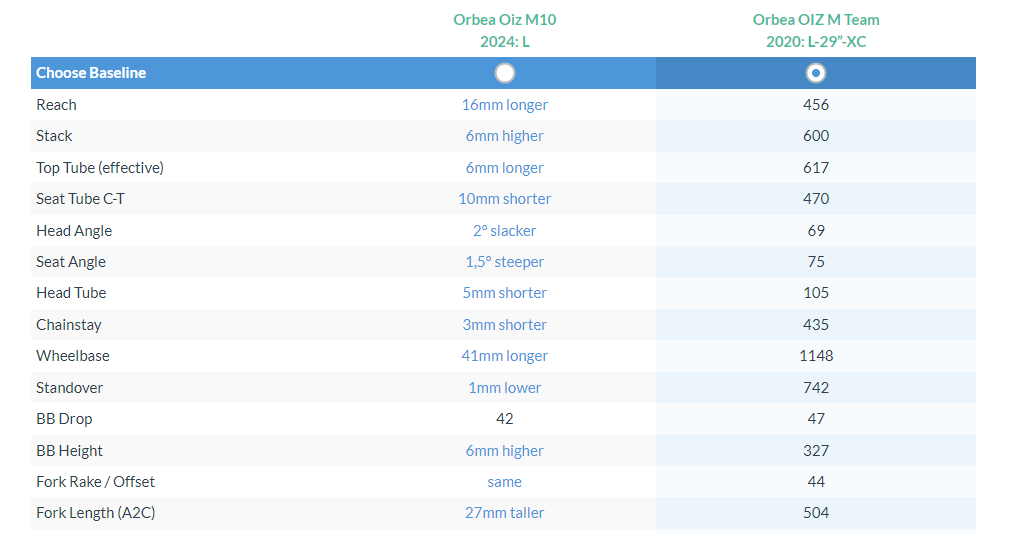Click the Choose Baseline header label
Image resolution: width=1011 pixels, height=534 pixels.
(x=91, y=73)
